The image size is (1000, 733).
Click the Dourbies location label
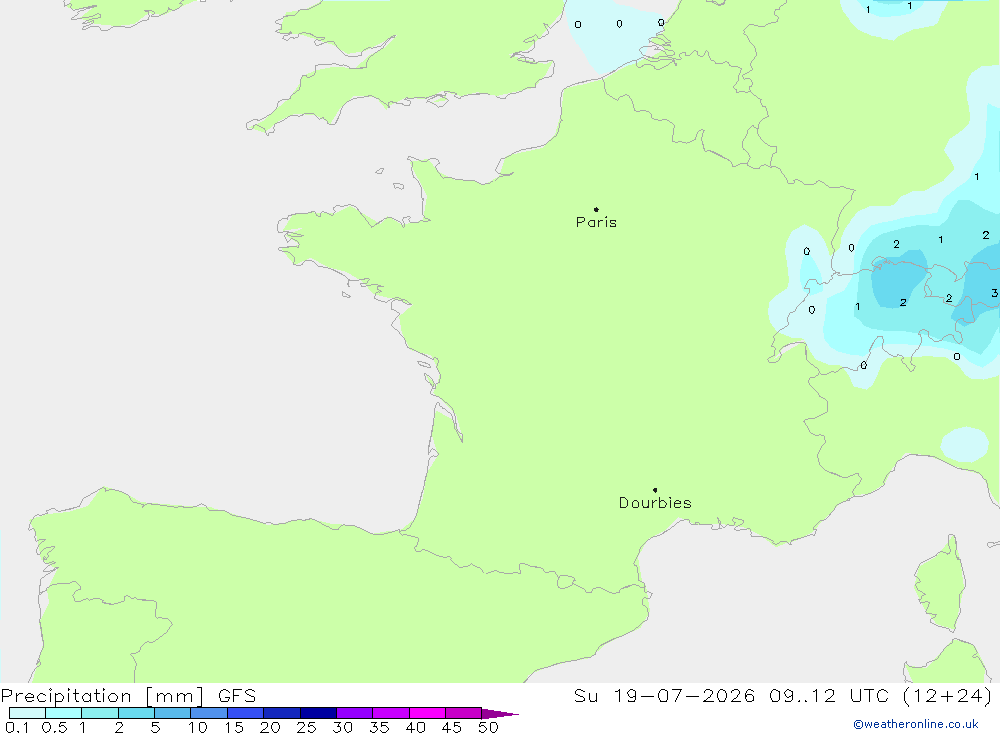pyautogui.click(x=655, y=503)
